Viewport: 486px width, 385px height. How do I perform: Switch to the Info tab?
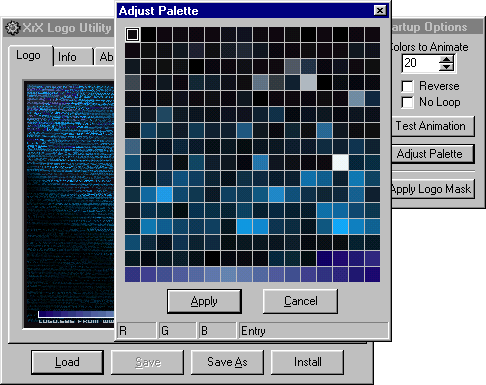[x=73, y=57]
